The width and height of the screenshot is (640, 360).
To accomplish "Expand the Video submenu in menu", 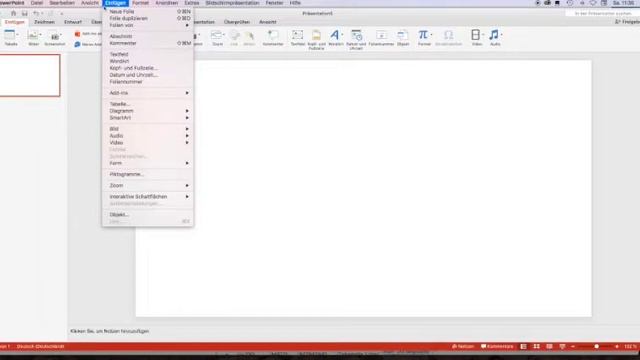I will click(x=148, y=143).
